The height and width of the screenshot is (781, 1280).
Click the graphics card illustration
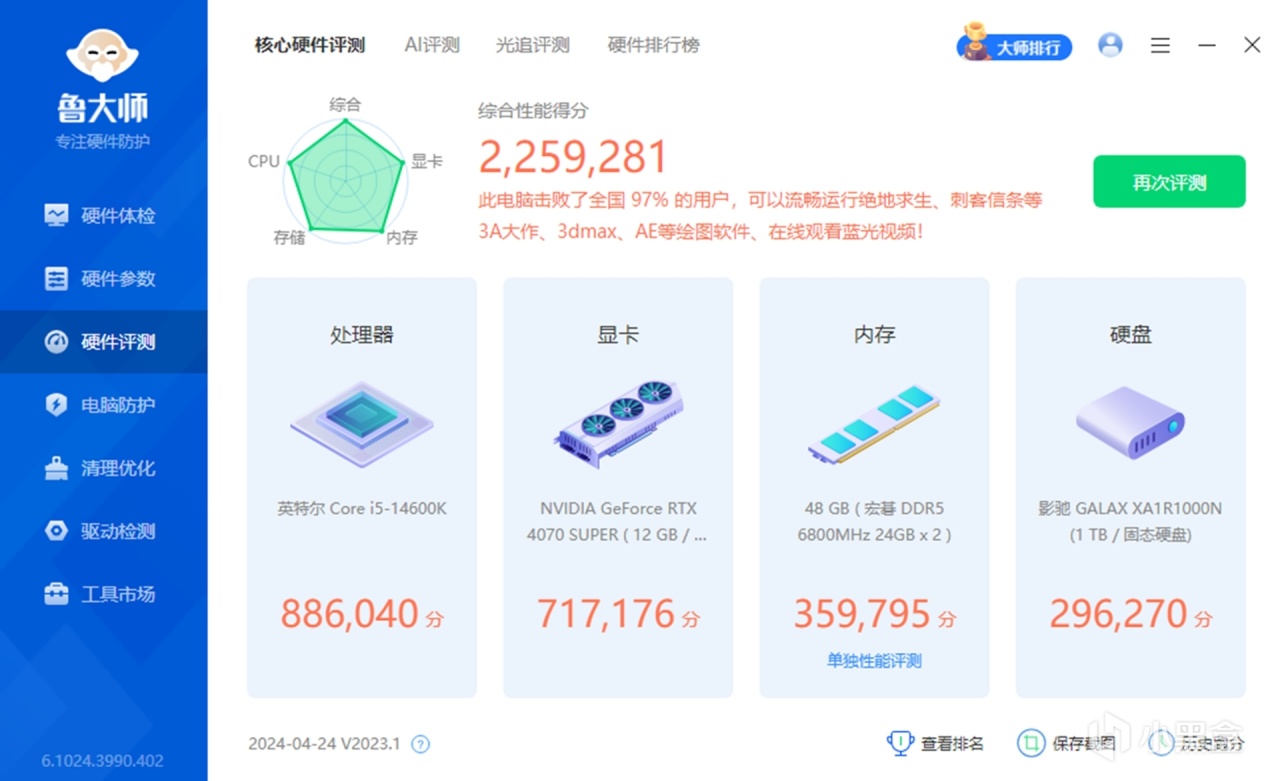tap(618, 423)
